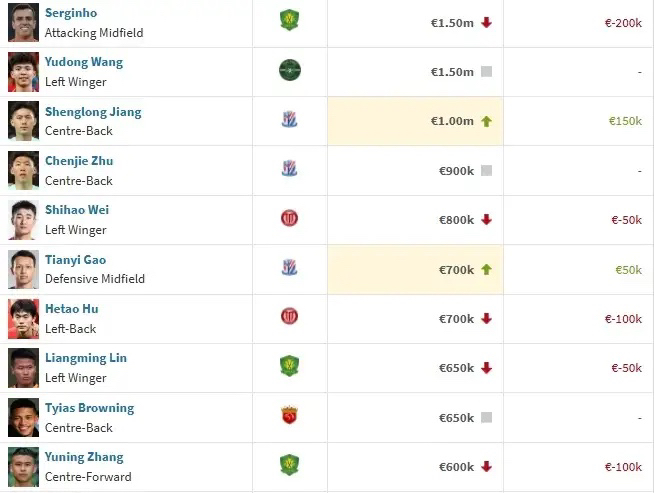Click Tyias Browning's portrait photo

tap(23, 416)
